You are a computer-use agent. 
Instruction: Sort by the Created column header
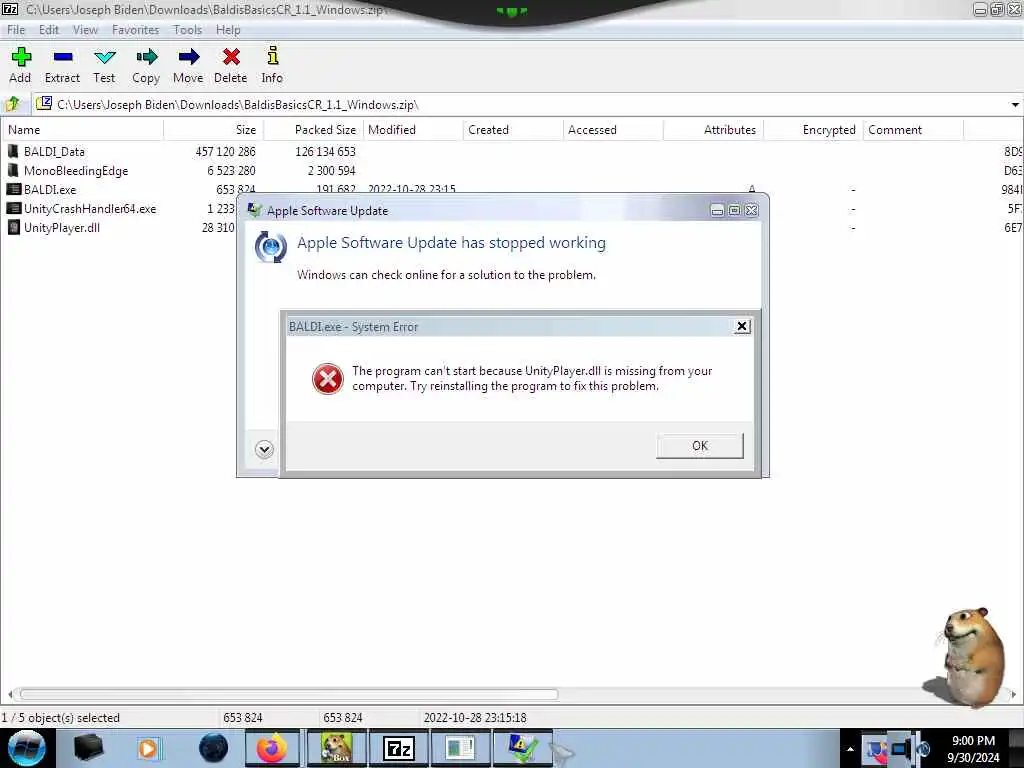[513, 129]
